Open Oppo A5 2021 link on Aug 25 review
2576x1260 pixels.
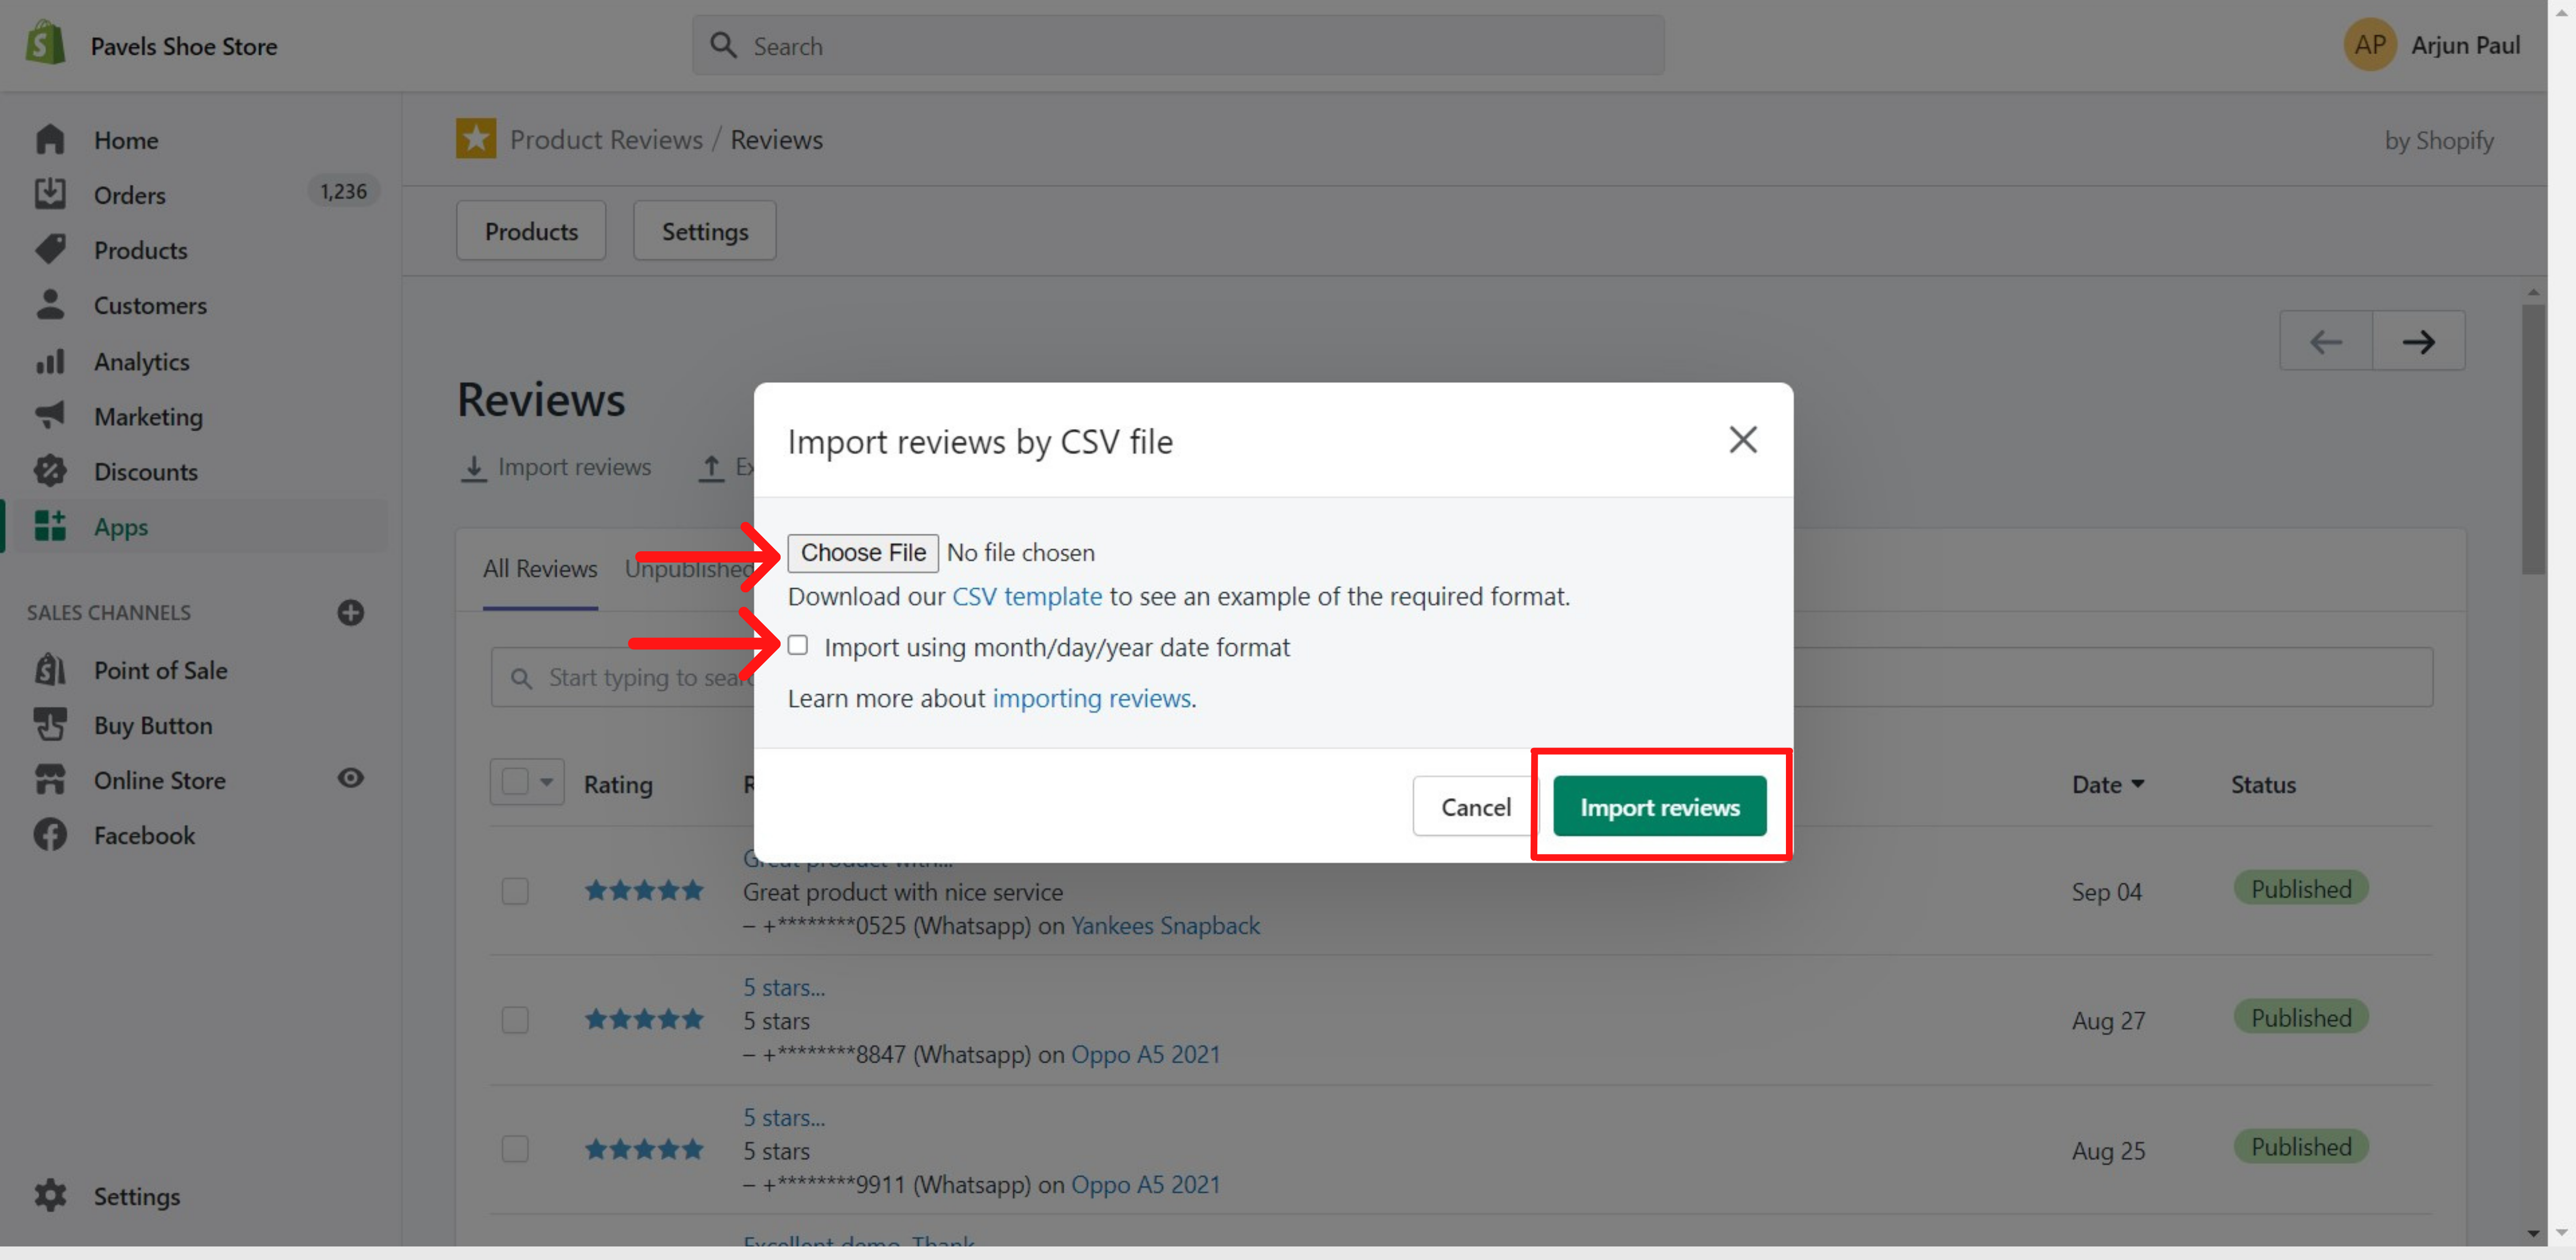pyautogui.click(x=1145, y=1184)
